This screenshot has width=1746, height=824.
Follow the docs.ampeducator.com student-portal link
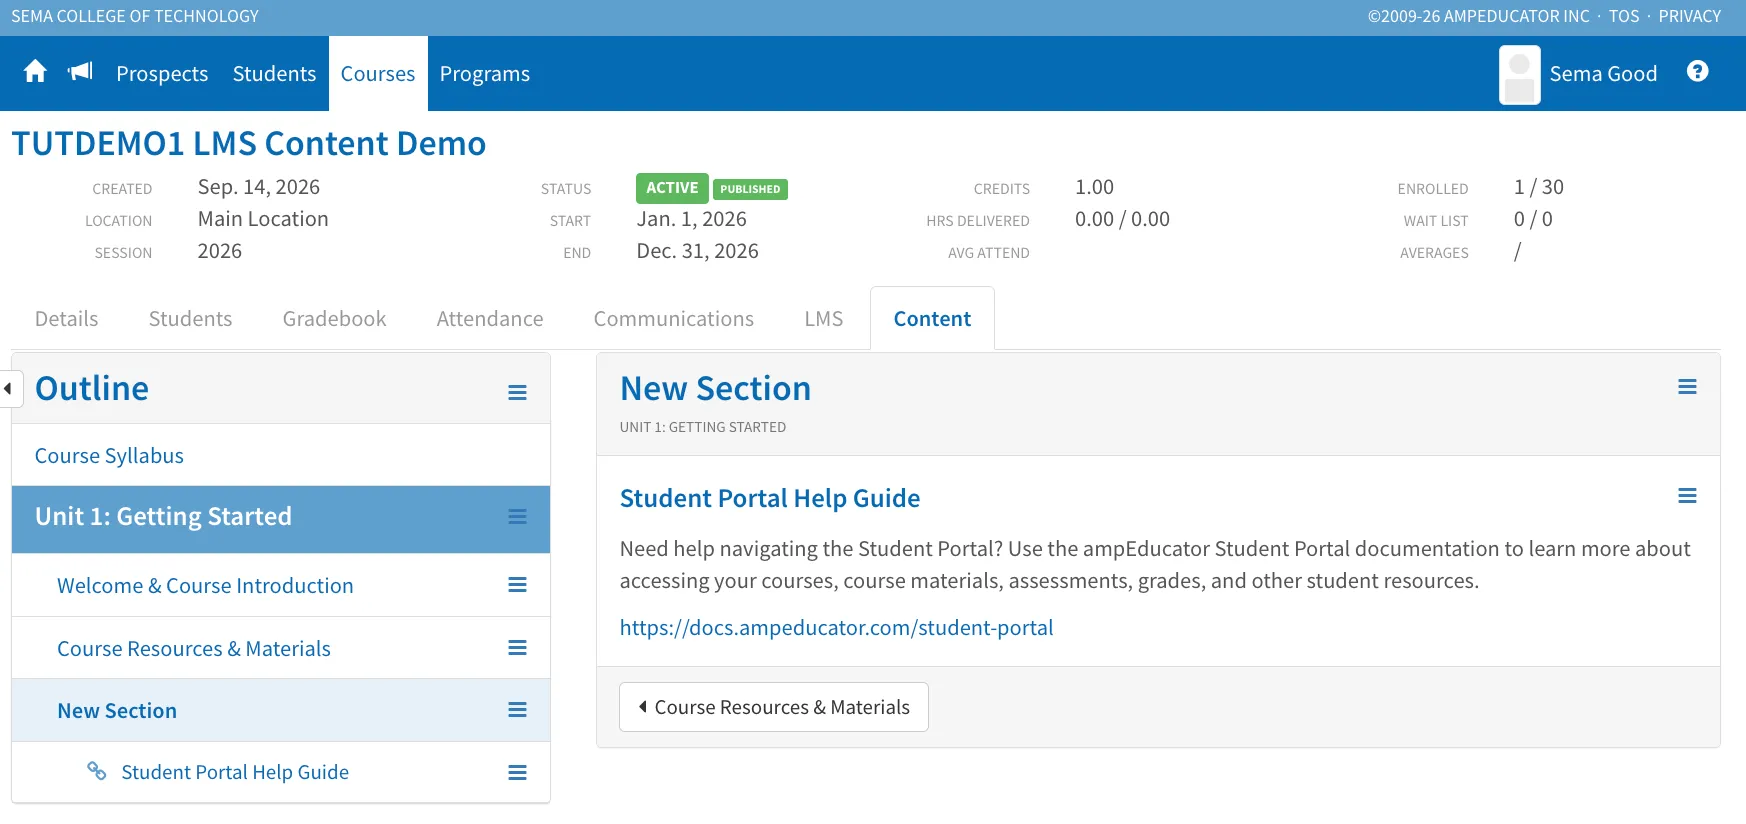point(837,628)
